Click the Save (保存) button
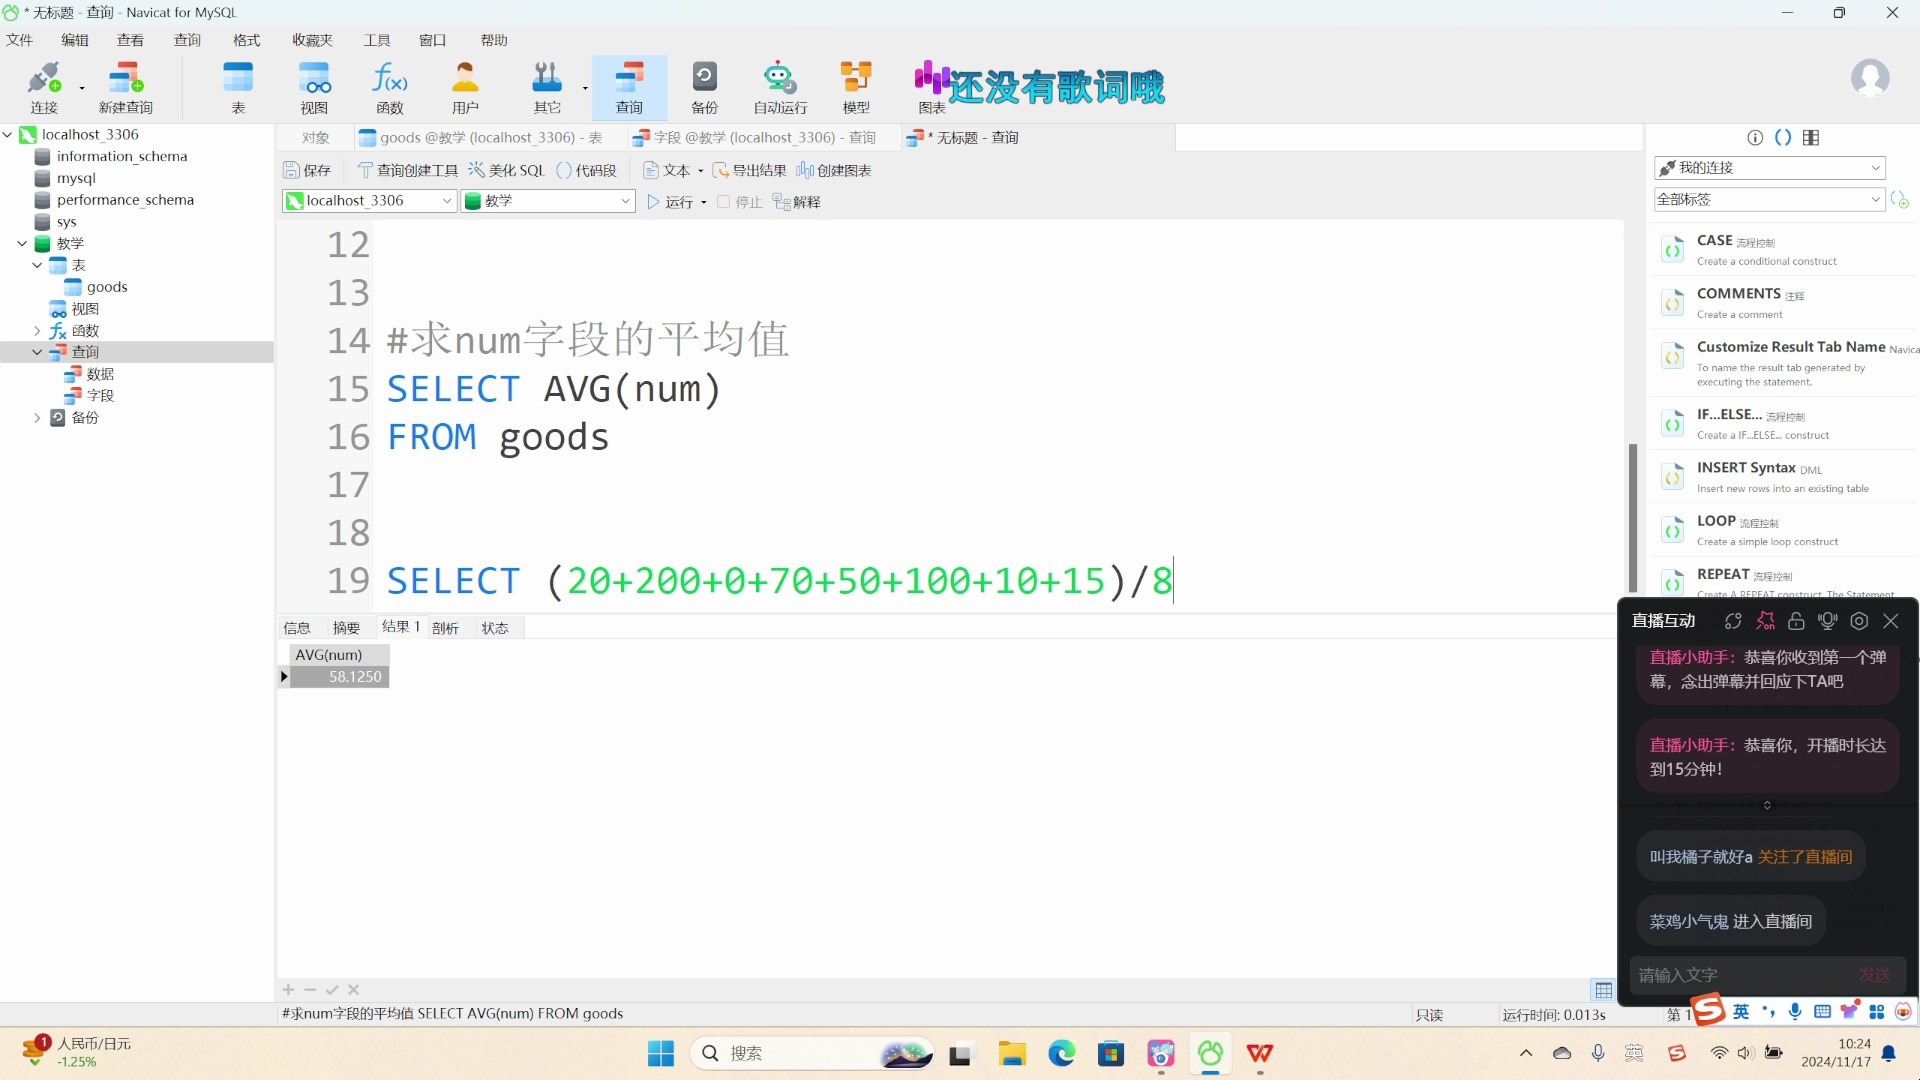1920x1080 pixels. (307, 170)
